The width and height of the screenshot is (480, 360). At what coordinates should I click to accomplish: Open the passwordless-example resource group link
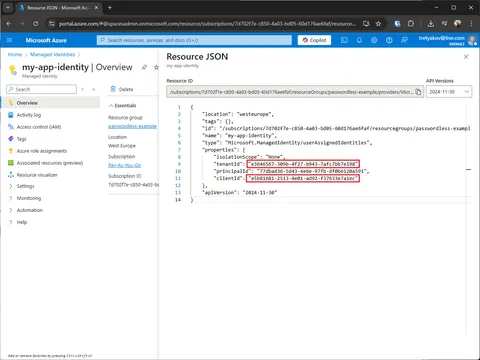[132, 126]
